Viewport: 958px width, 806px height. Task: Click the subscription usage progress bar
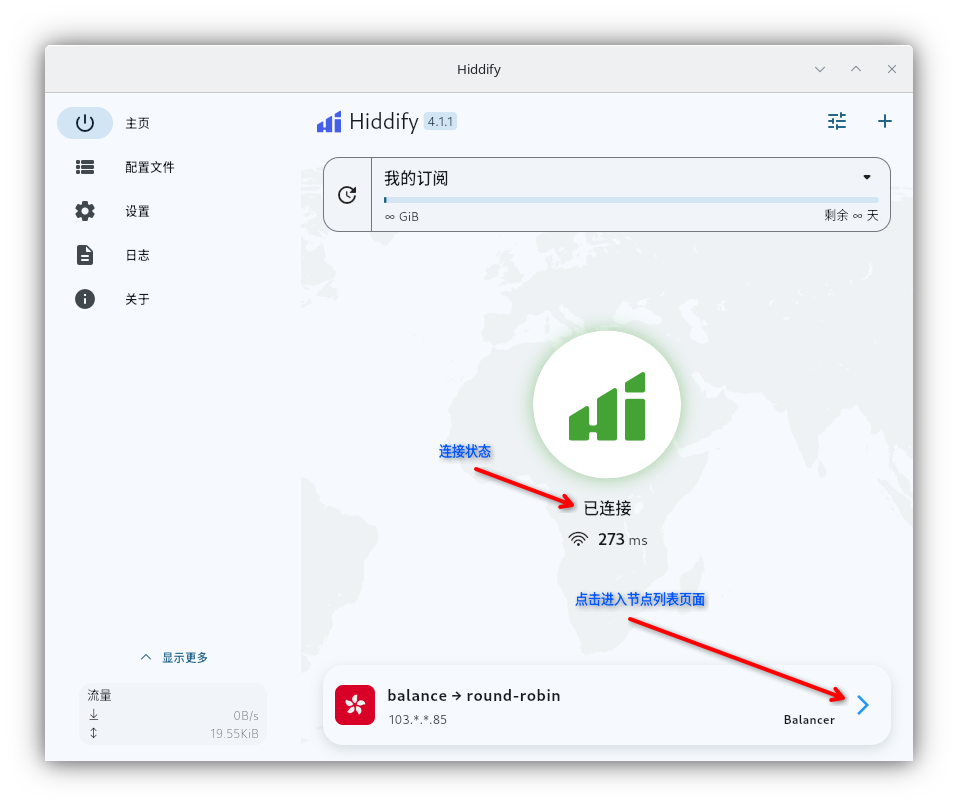630,200
